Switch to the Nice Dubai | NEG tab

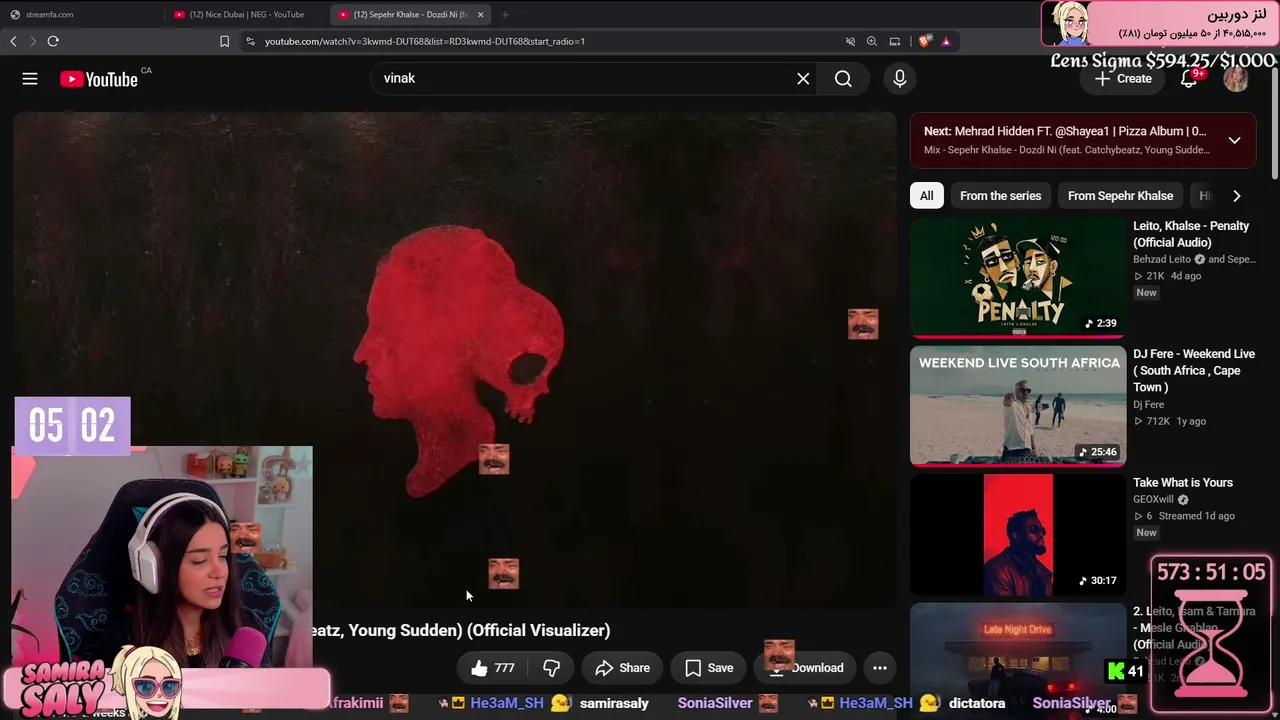tap(246, 14)
